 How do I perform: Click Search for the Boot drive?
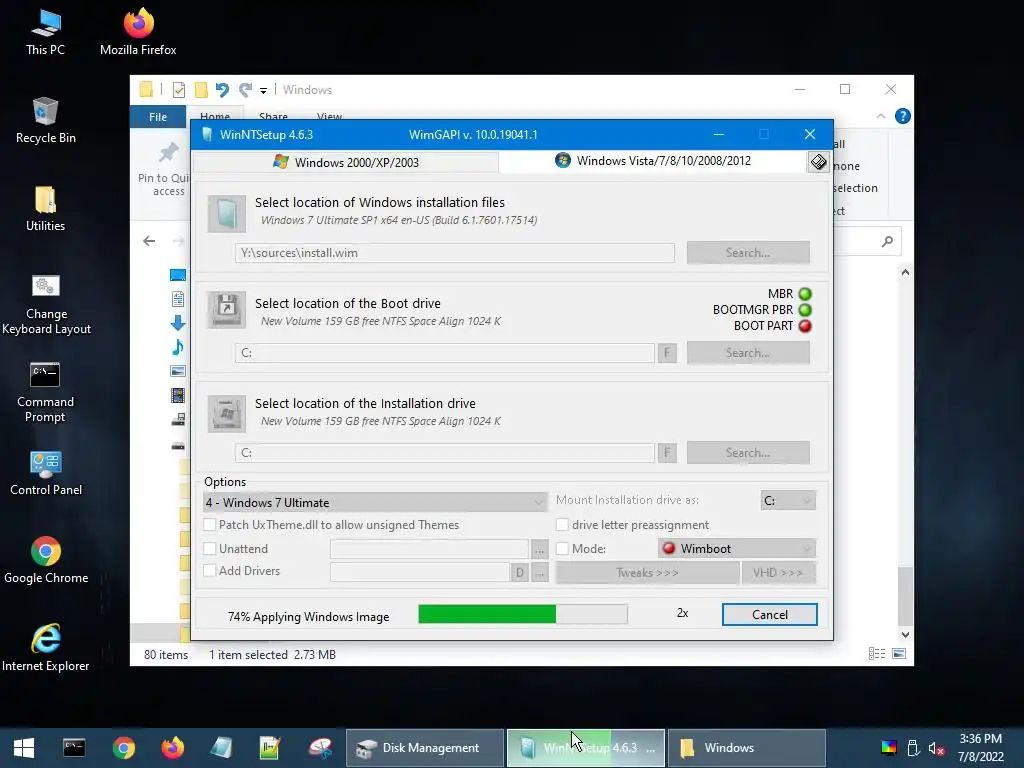[x=748, y=353]
